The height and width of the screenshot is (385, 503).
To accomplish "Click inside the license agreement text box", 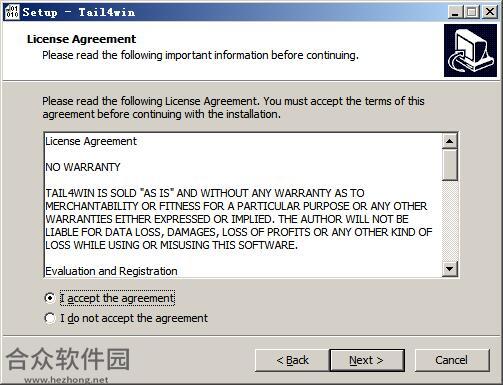I will [x=243, y=205].
